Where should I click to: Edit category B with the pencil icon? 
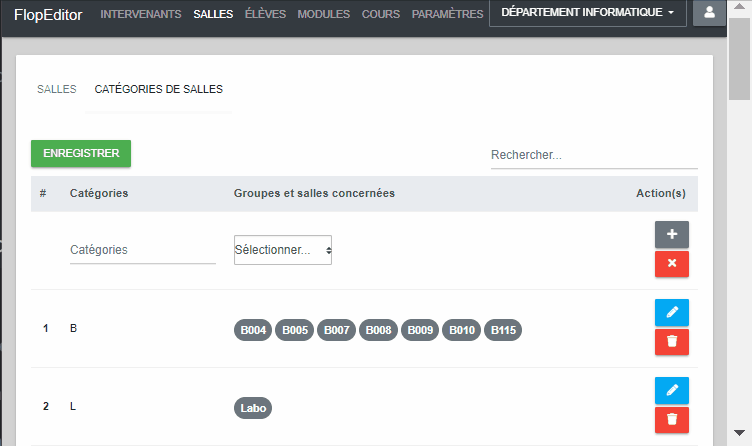[671, 312]
